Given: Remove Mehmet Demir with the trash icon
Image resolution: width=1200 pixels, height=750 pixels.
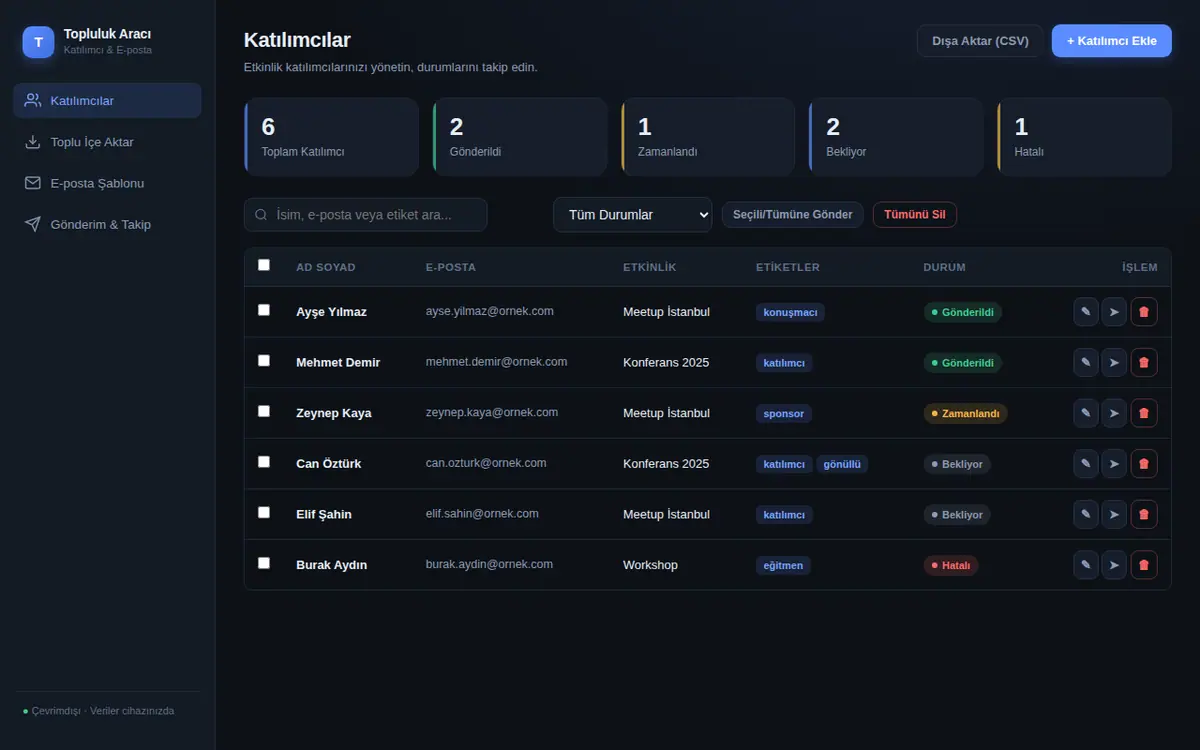Looking at the screenshot, I should click(x=1144, y=362).
